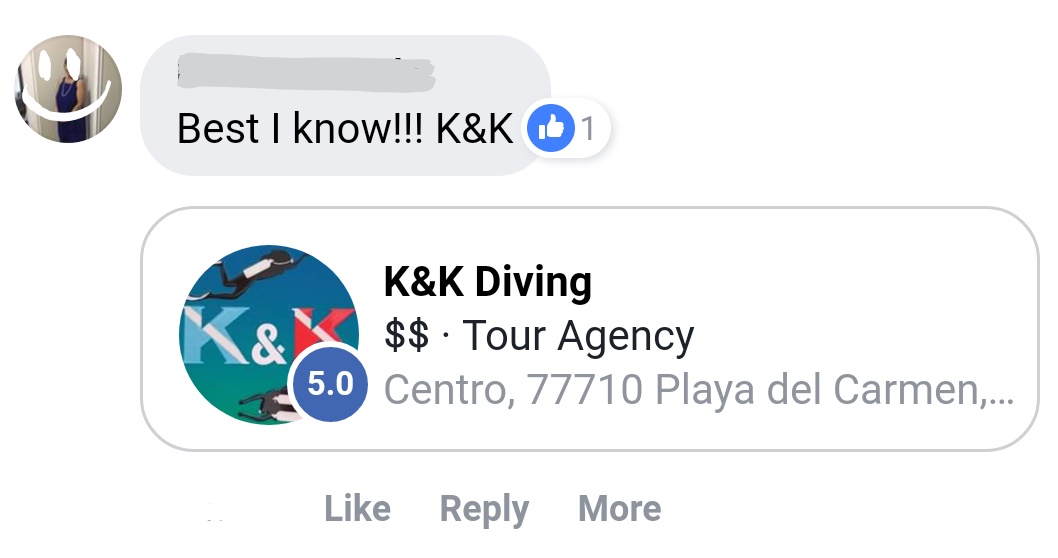This screenshot has height=558, width=1058.
Task: Open the commenter's profile picture
Action: tap(68, 89)
